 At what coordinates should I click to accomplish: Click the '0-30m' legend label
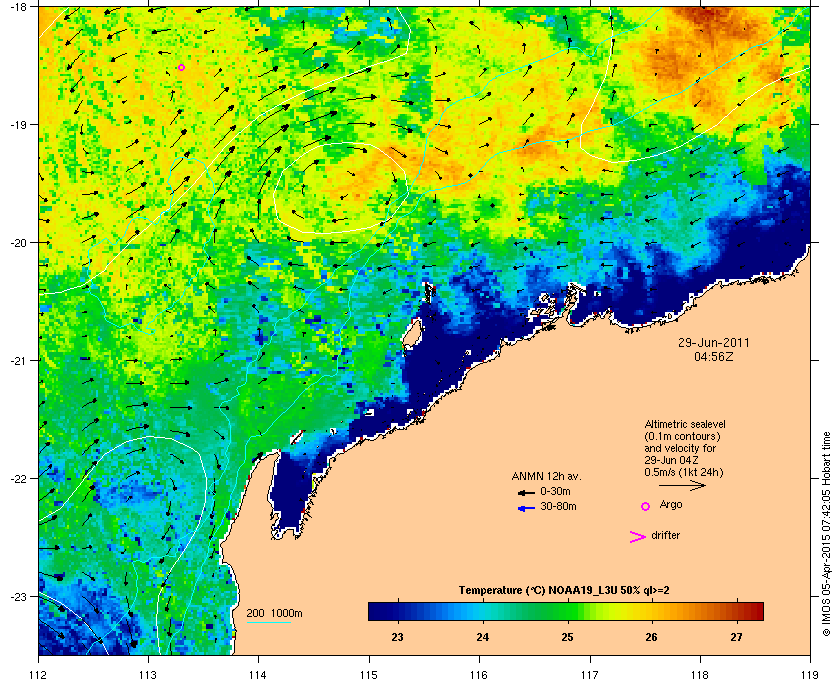coord(555,491)
